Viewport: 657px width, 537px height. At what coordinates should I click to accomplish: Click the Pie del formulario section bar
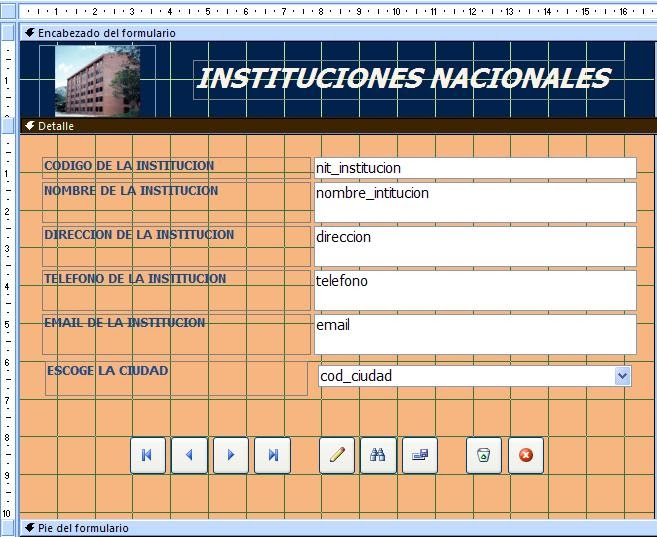click(338, 528)
